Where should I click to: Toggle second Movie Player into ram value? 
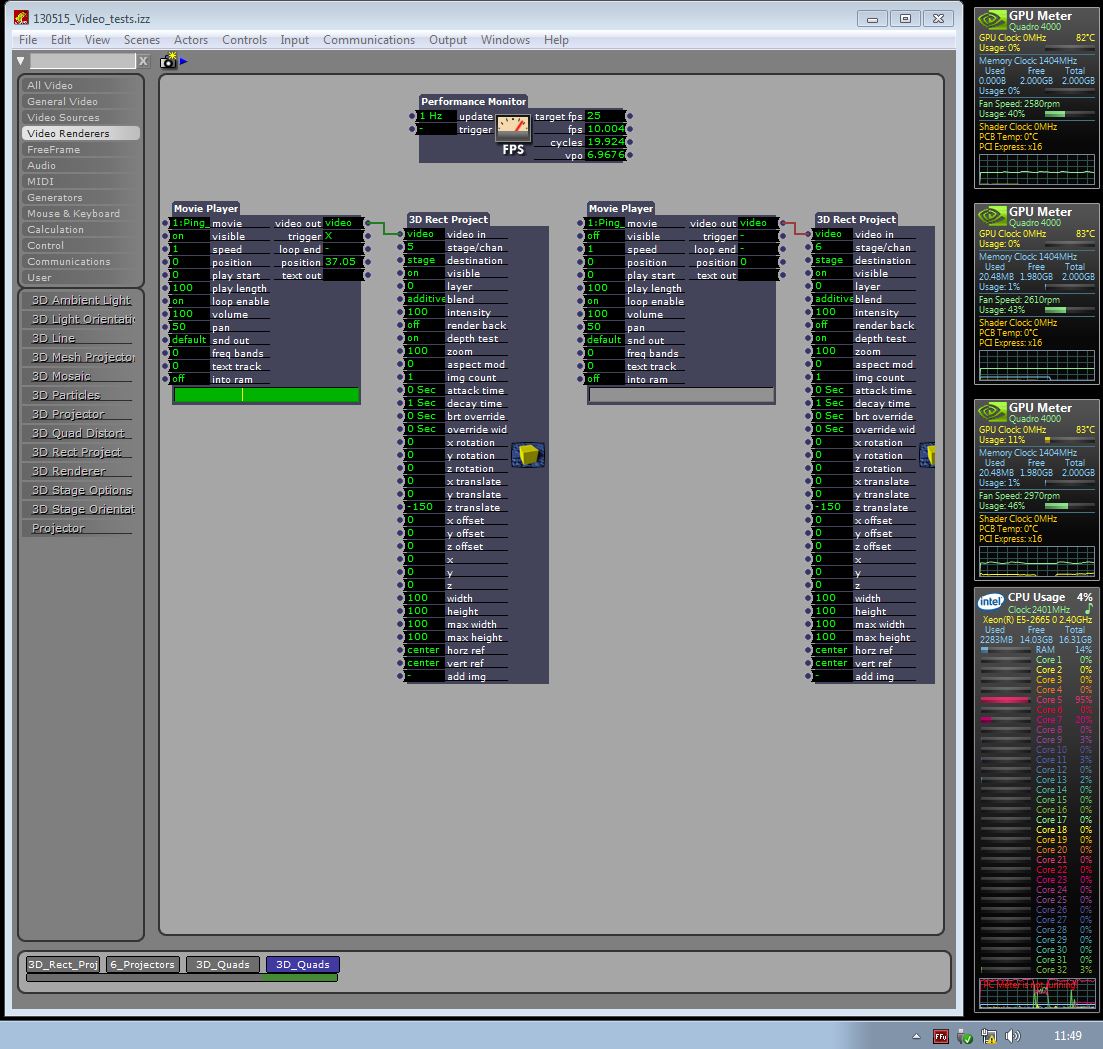coord(605,379)
